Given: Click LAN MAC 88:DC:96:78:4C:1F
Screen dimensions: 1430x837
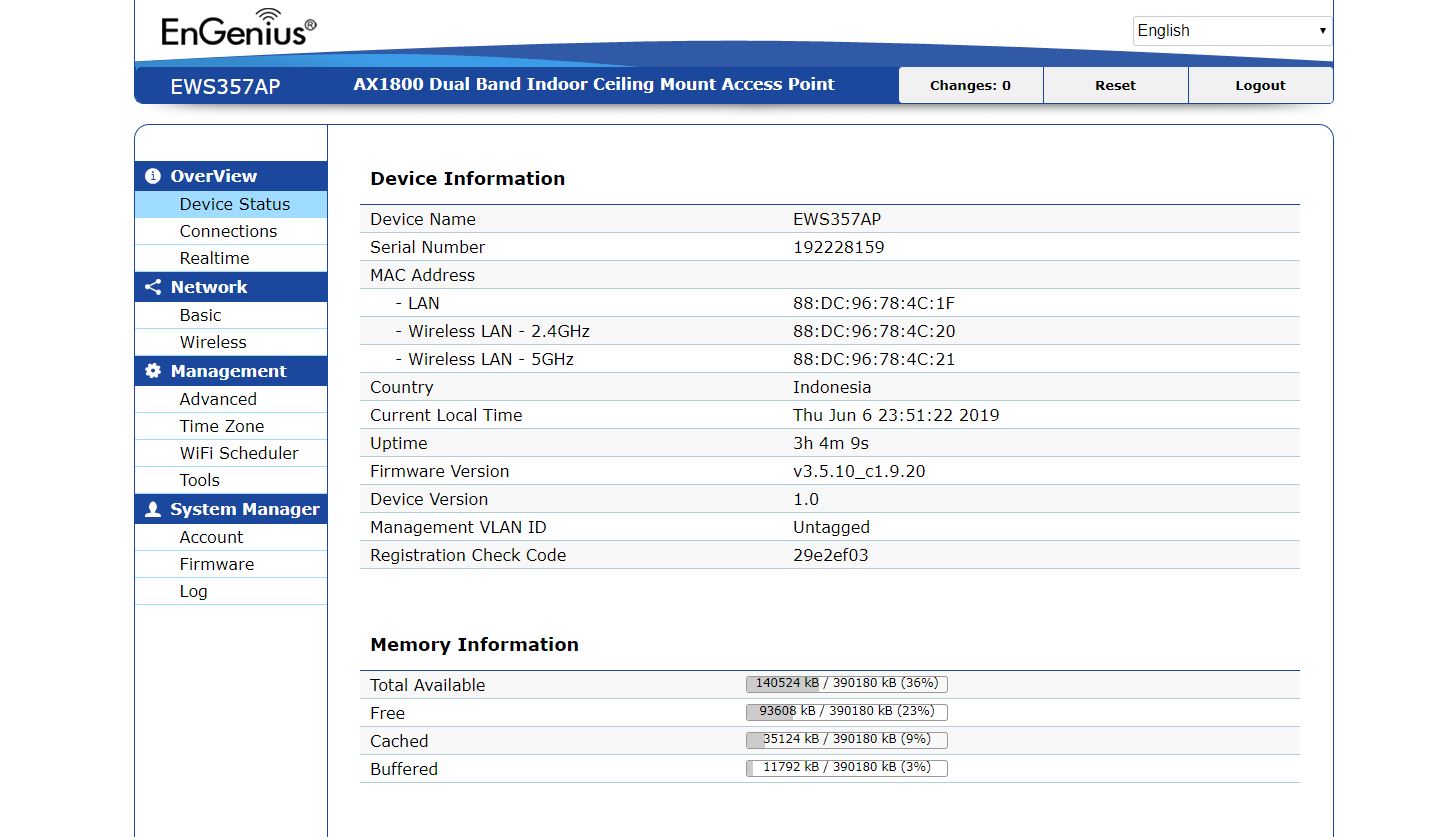Looking at the screenshot, I should coord(874,303).
